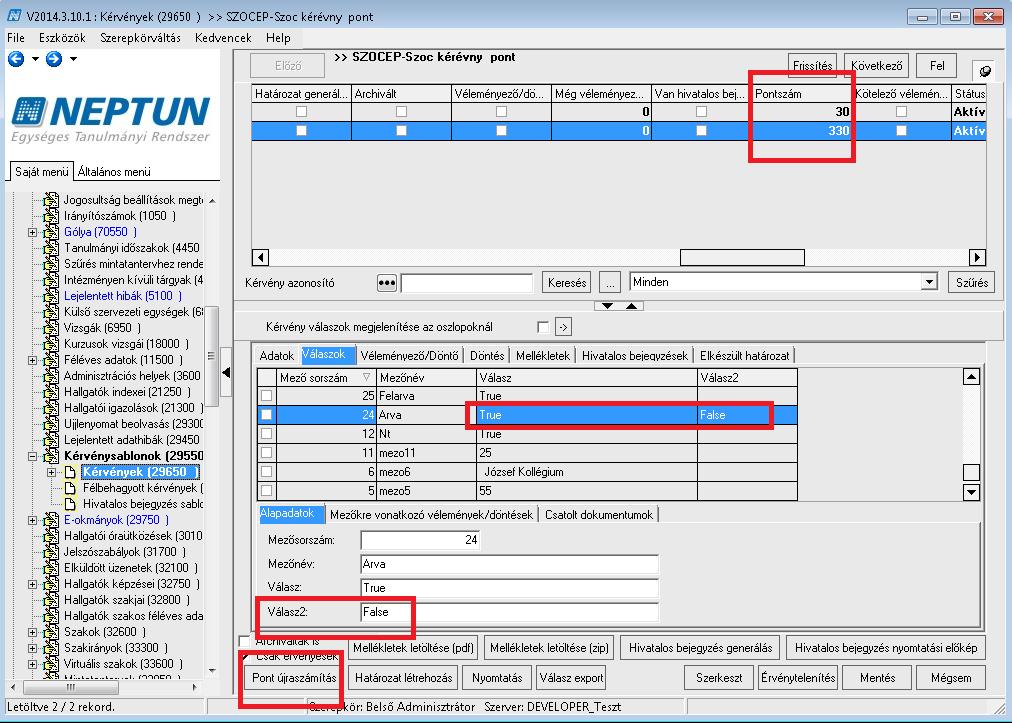Check the row checkbox for mezo11
Screen dimensions: 1012x723
click(x=266, y=453)
